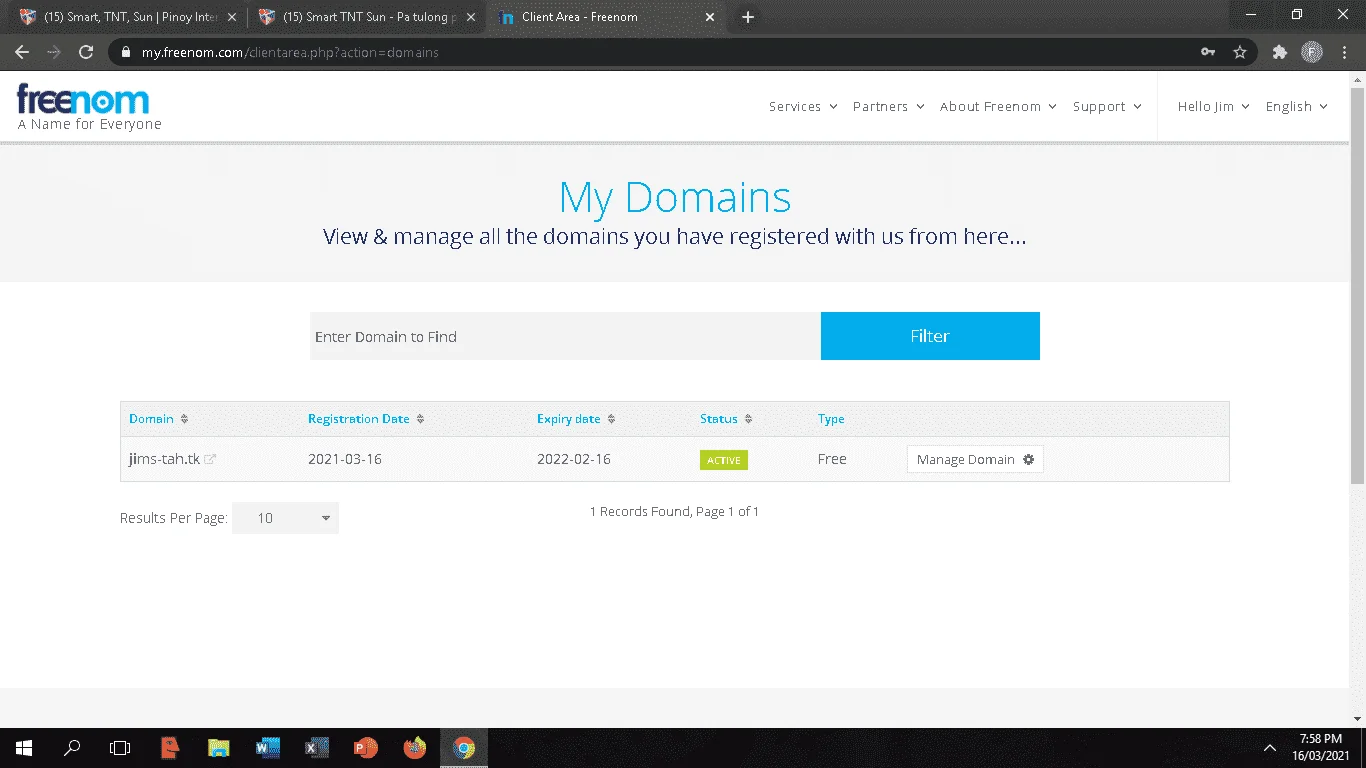The image size is (1366, 768).
Task: Click the Free type cell
Action: coord(832,460)
